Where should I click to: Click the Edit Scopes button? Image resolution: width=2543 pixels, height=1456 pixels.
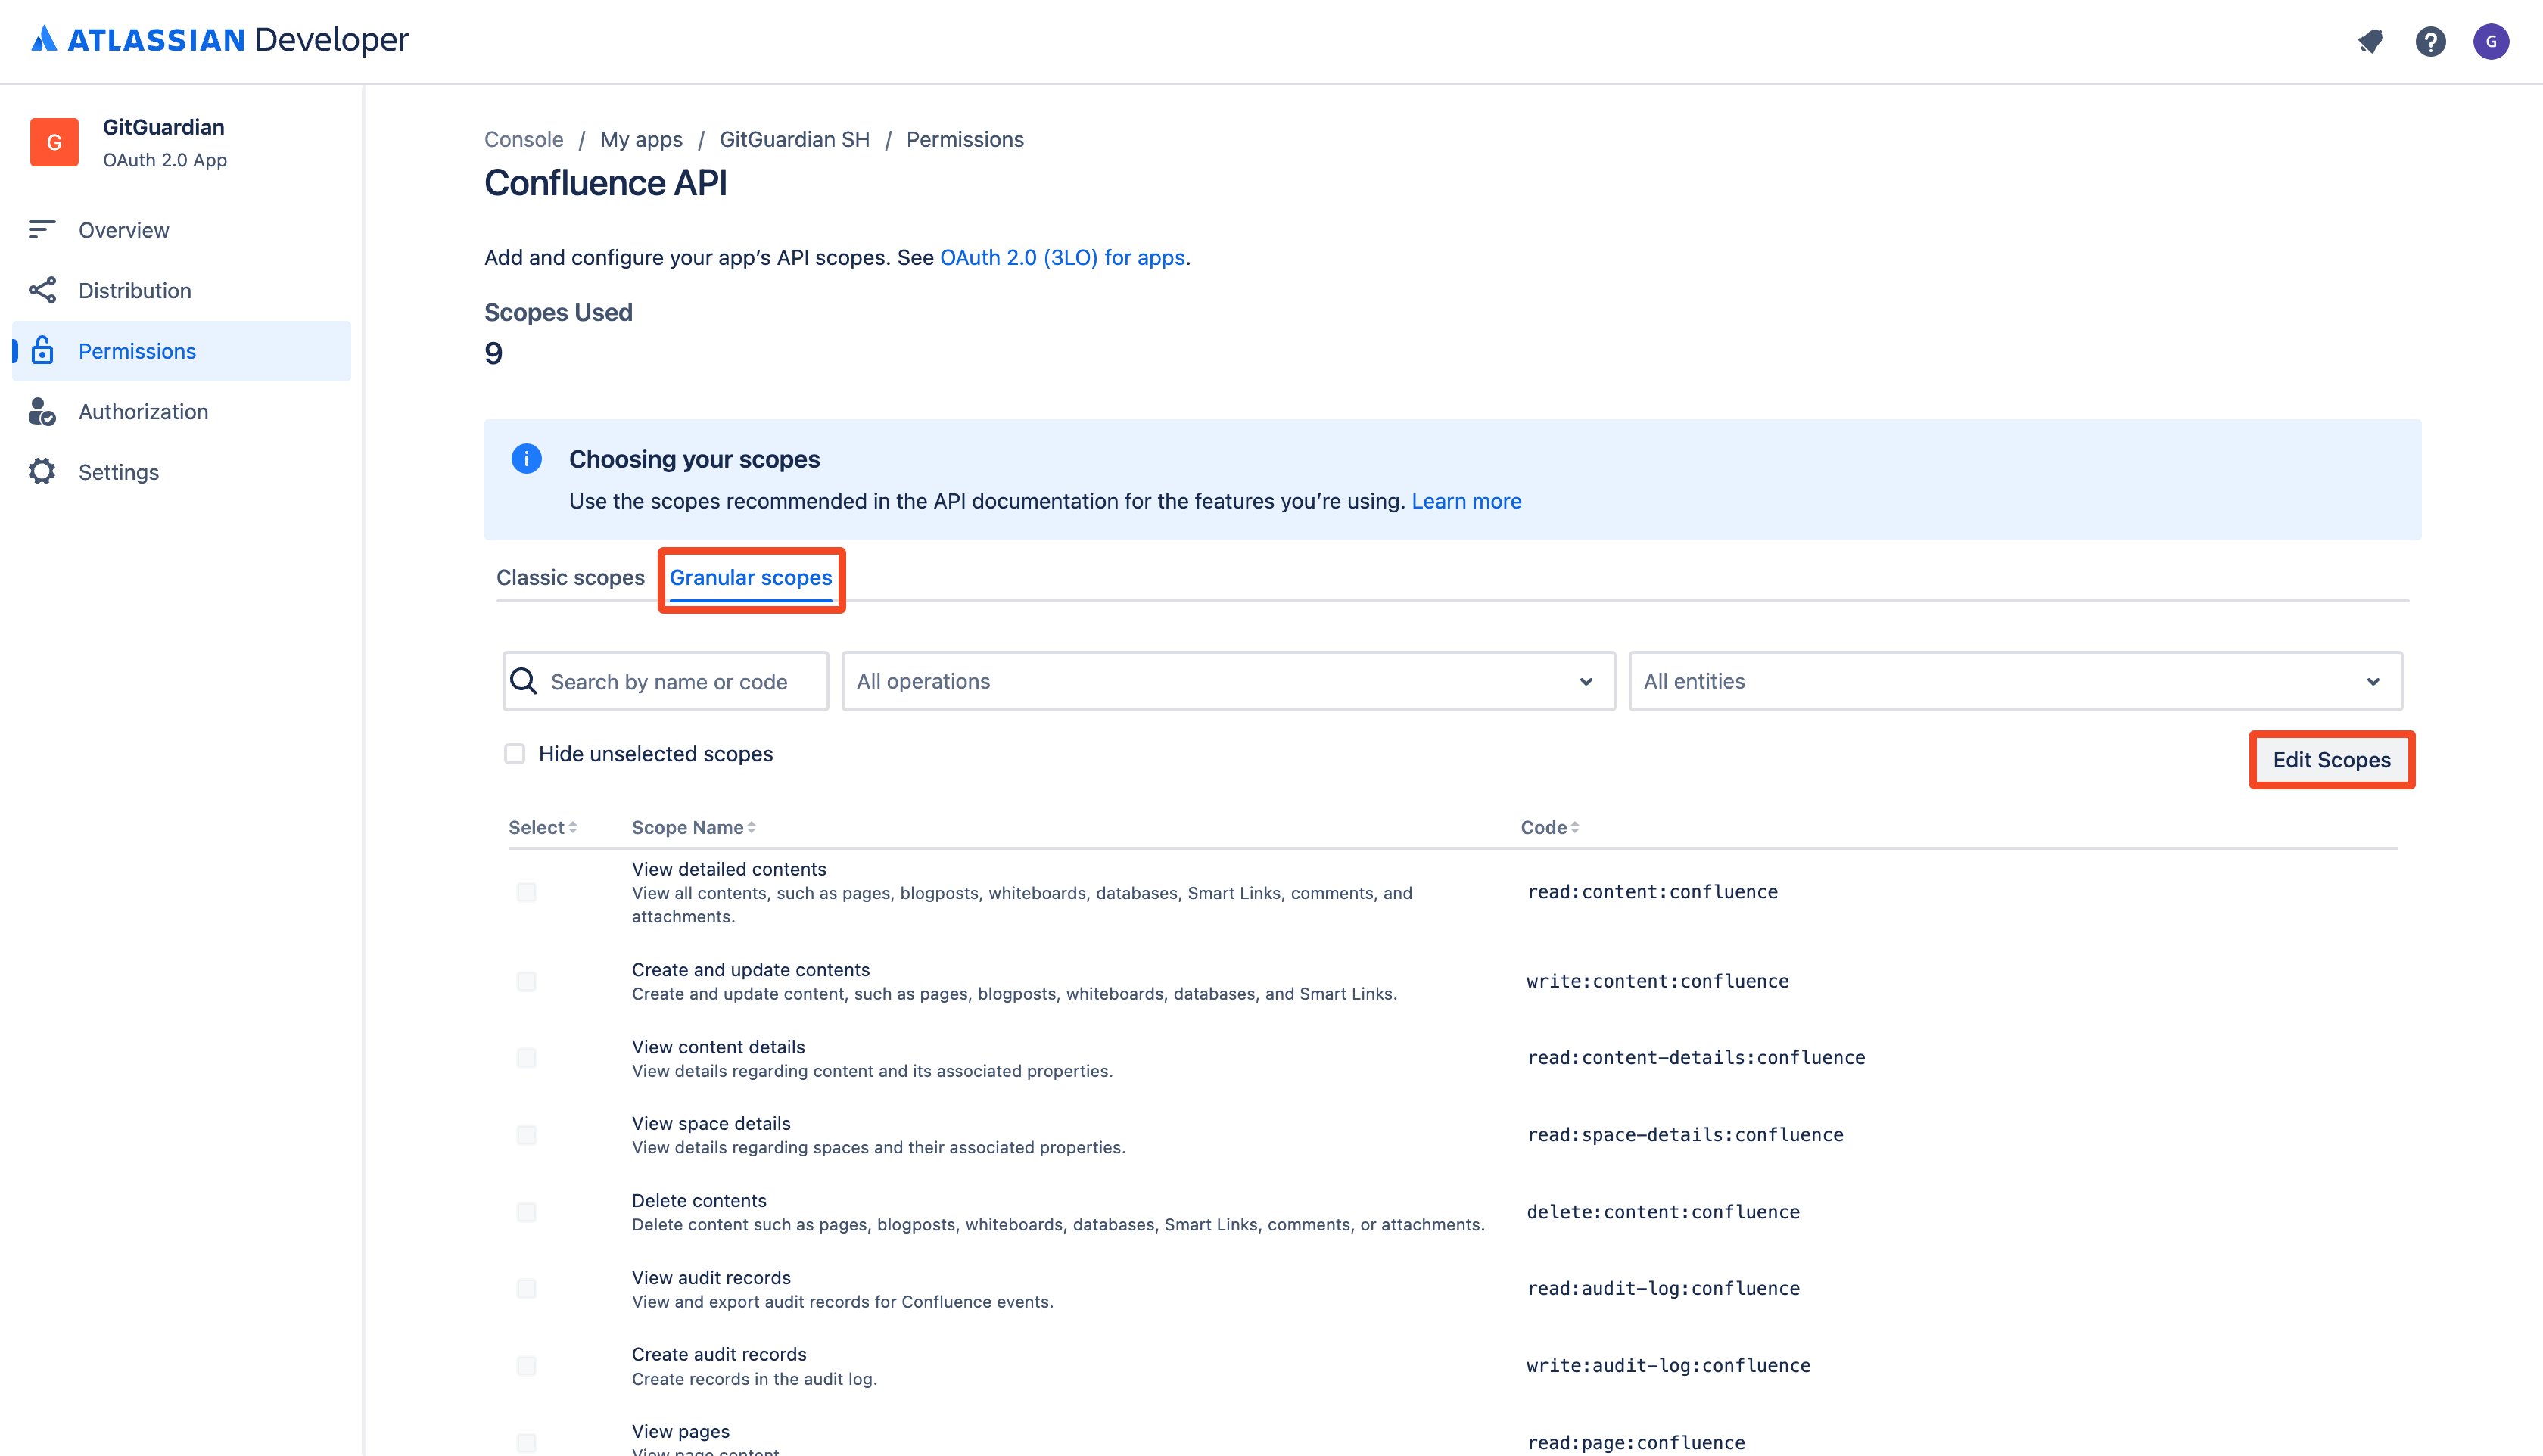(x=2332, y=759)
